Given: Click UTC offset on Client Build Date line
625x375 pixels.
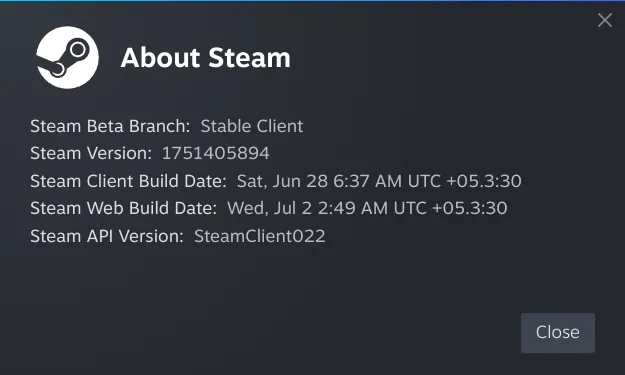Looking at the screenshot, I should pos(464,181).
